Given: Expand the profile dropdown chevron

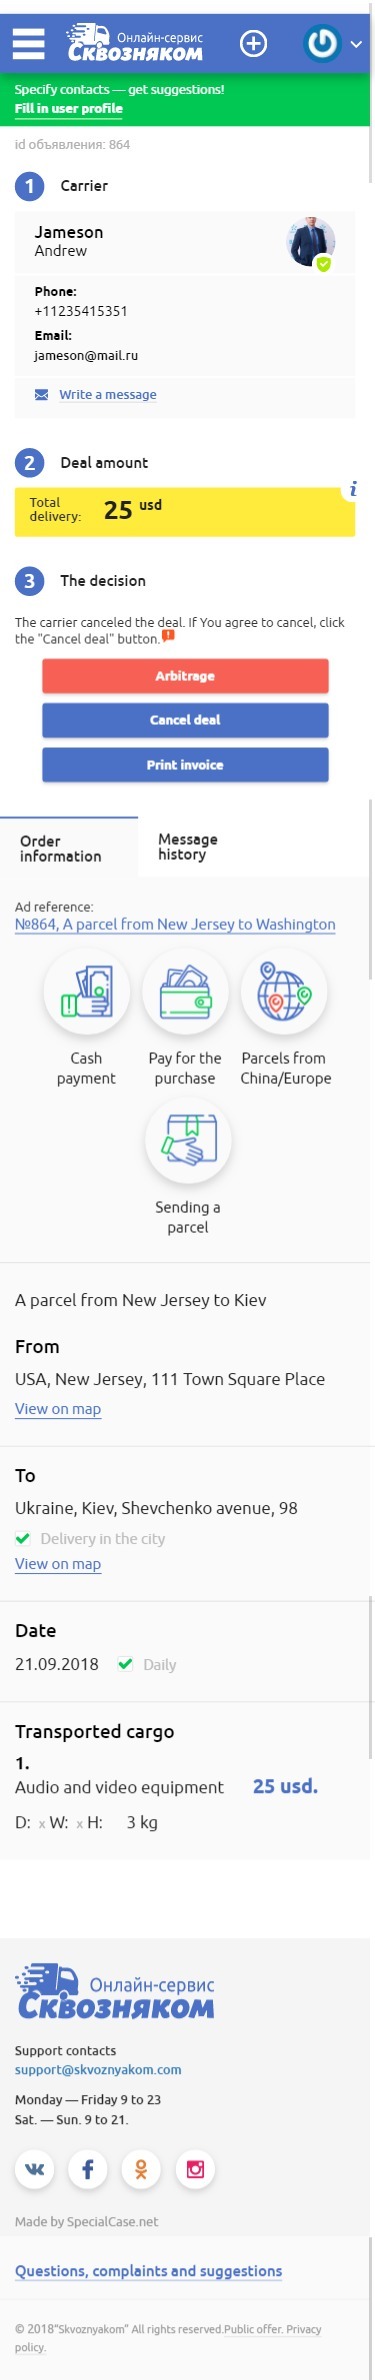Looking at the screenshot, I should [x=356, y=44].
